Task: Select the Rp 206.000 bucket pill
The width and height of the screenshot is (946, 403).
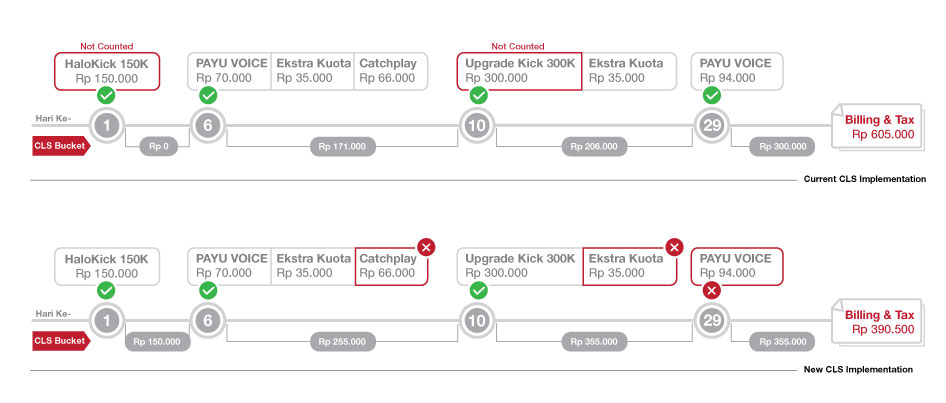Action: click(x=594, y=147)
